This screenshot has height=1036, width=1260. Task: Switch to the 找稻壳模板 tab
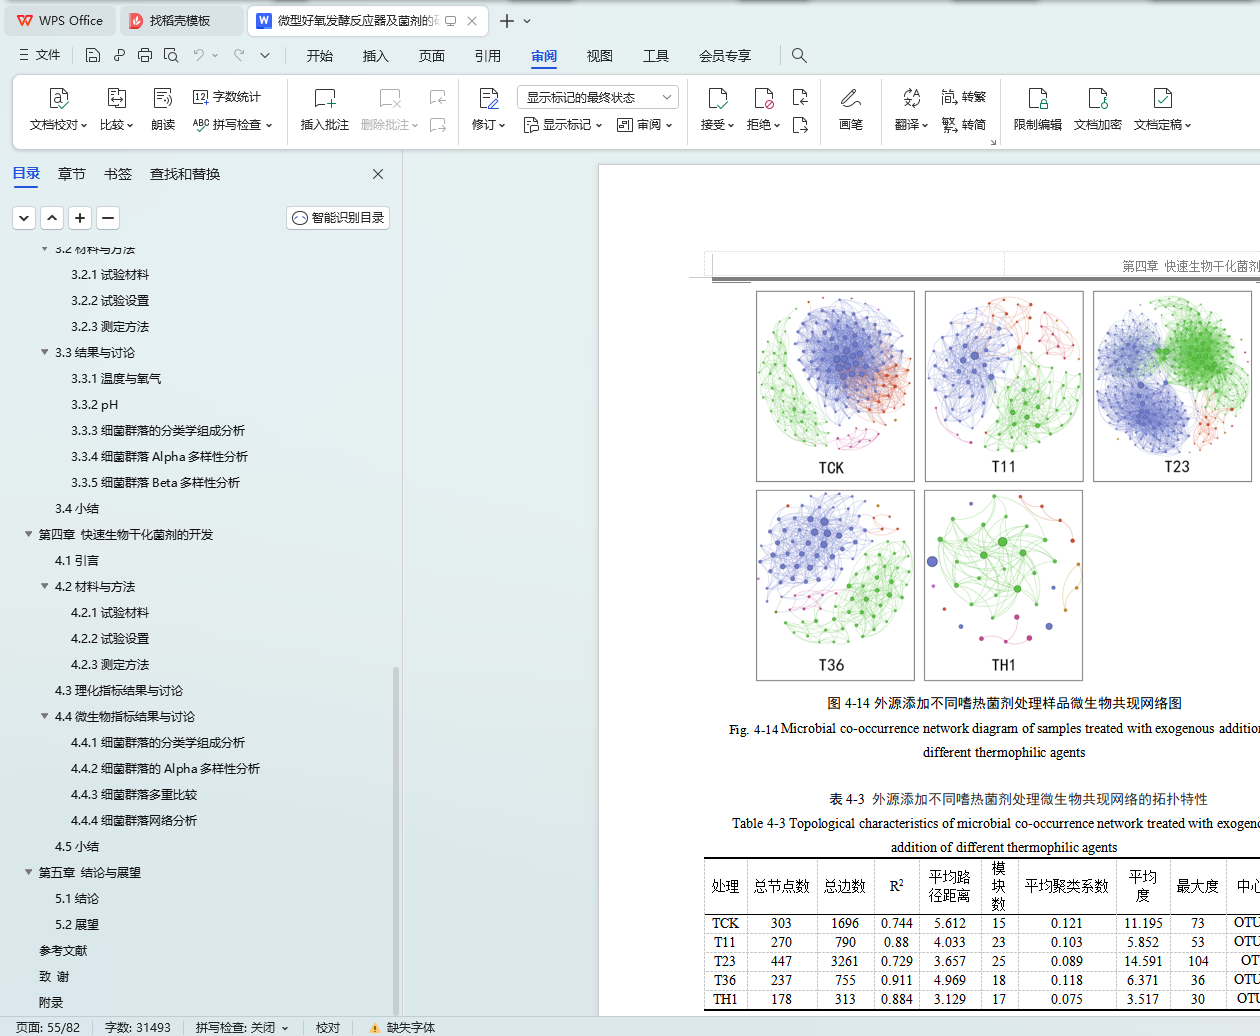point(183,21)
